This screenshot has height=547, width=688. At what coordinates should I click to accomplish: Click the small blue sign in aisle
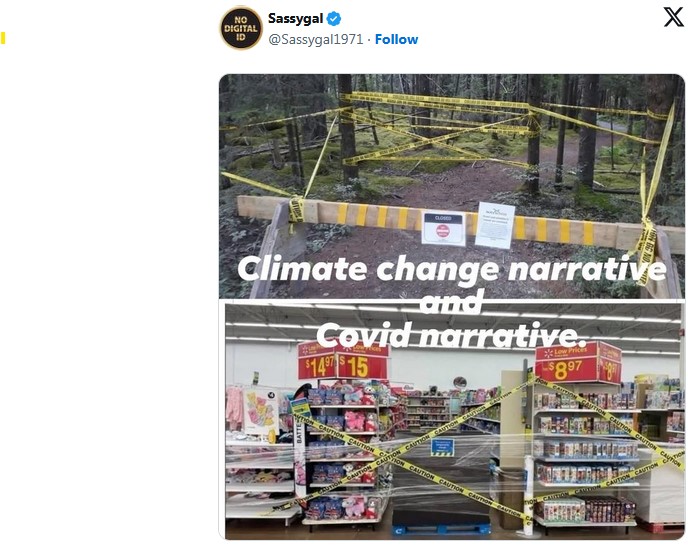tap(442, 447)
